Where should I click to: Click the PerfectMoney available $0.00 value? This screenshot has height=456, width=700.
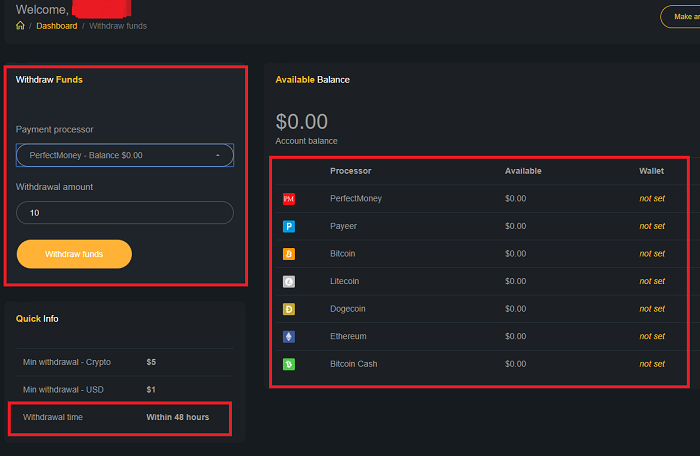click(515, 198)
